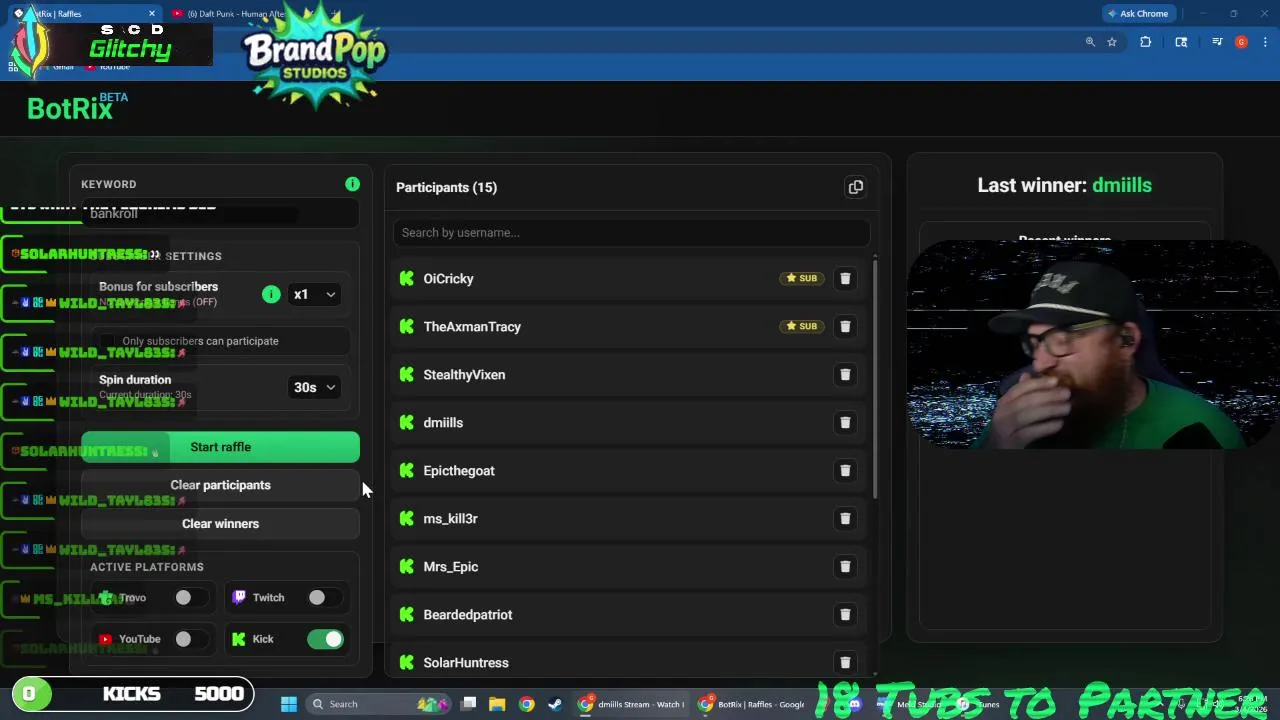Click Clear winners

tap(220, 524)
